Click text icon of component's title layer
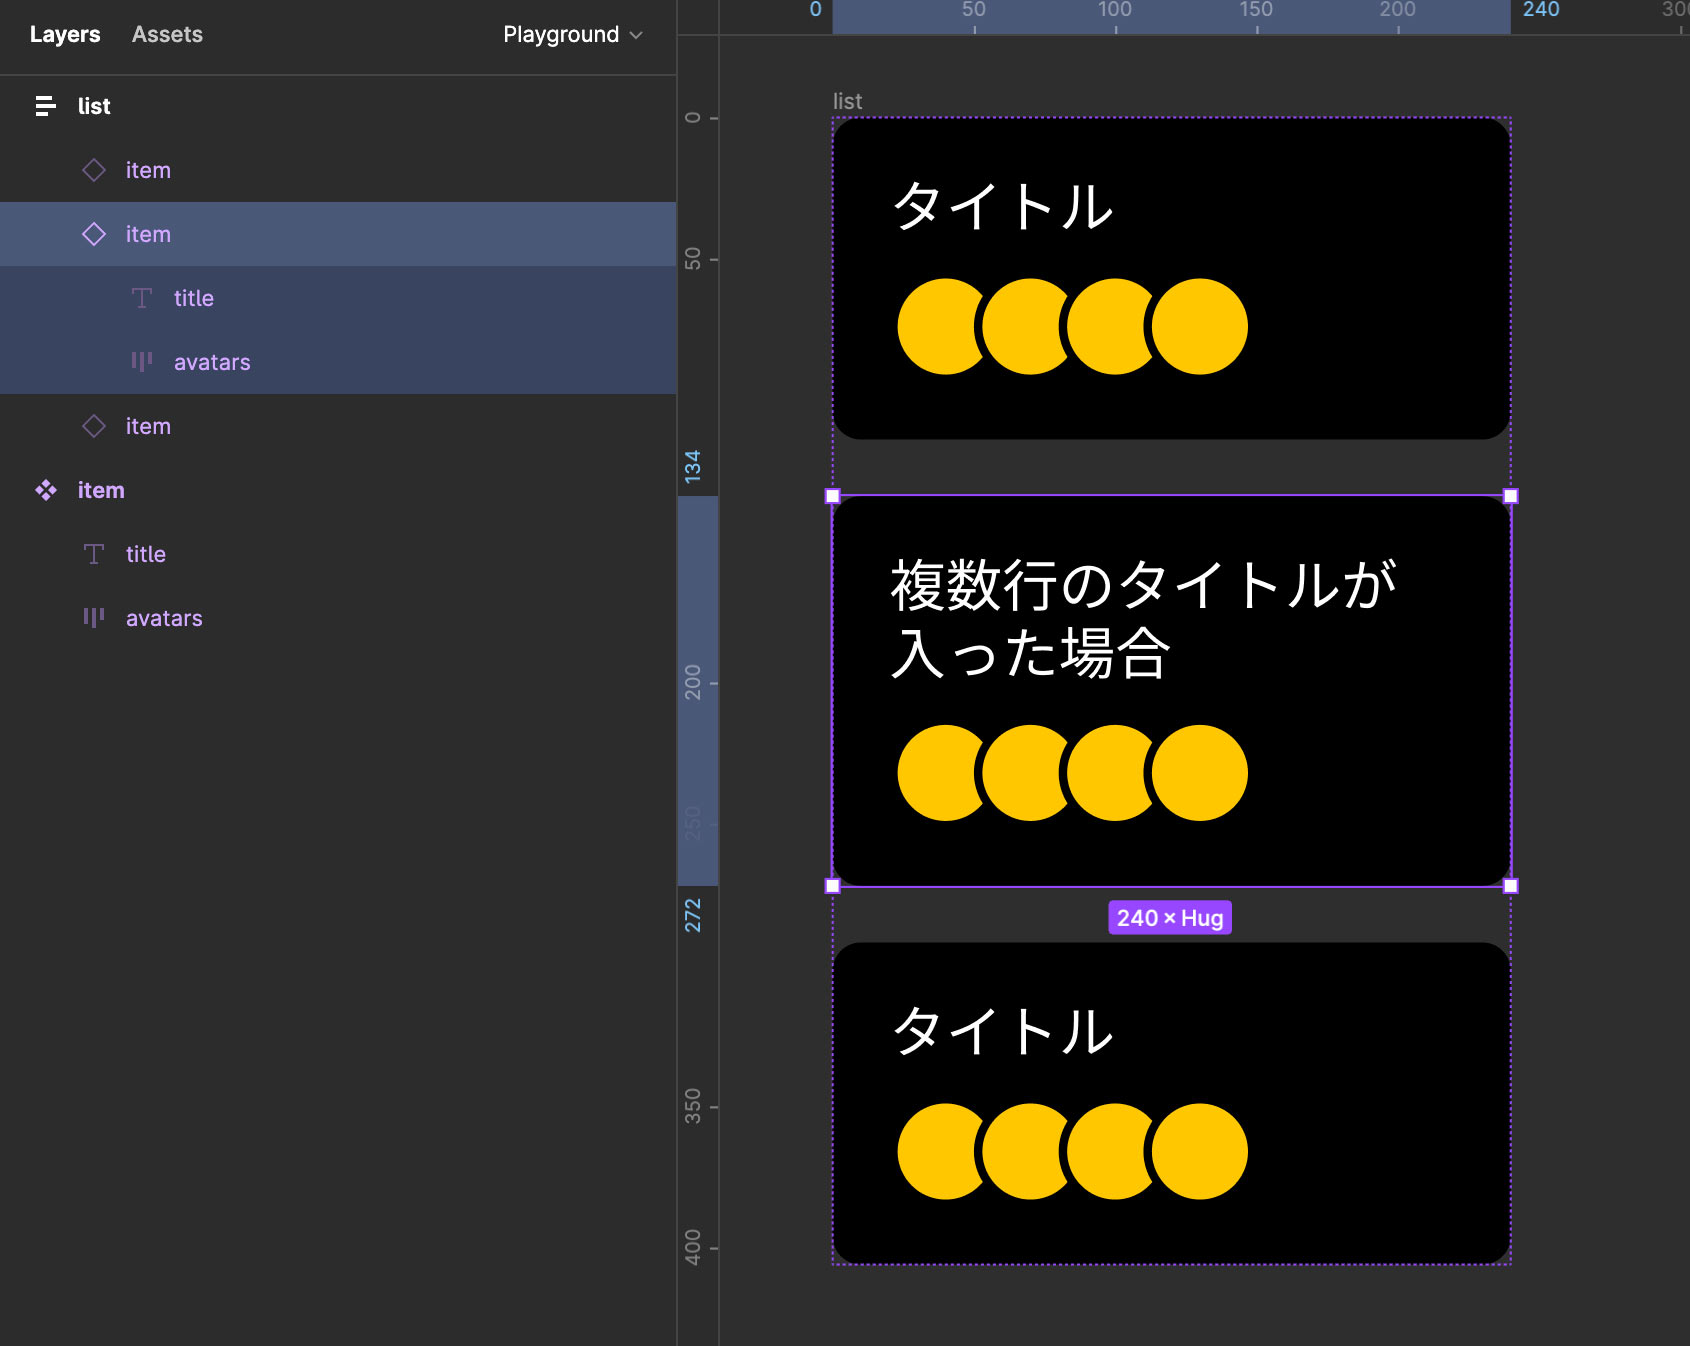 coord(94,554)
